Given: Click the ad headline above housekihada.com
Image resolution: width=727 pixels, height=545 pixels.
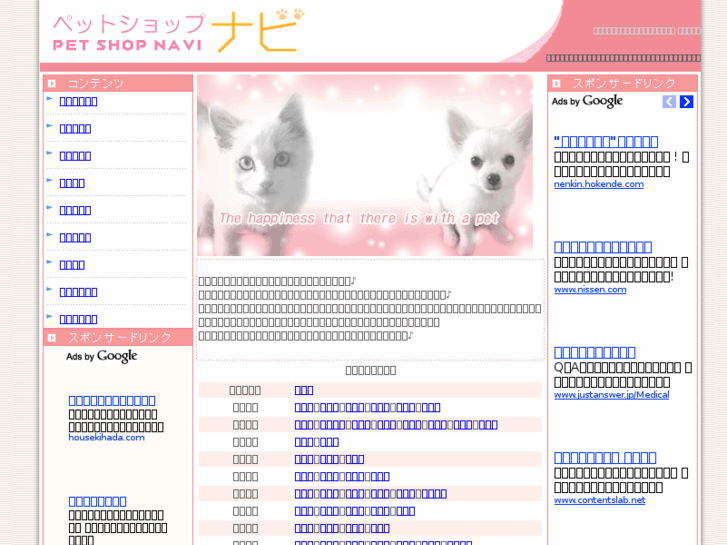Looking at the screenshot, I should (x=112, y=400).
